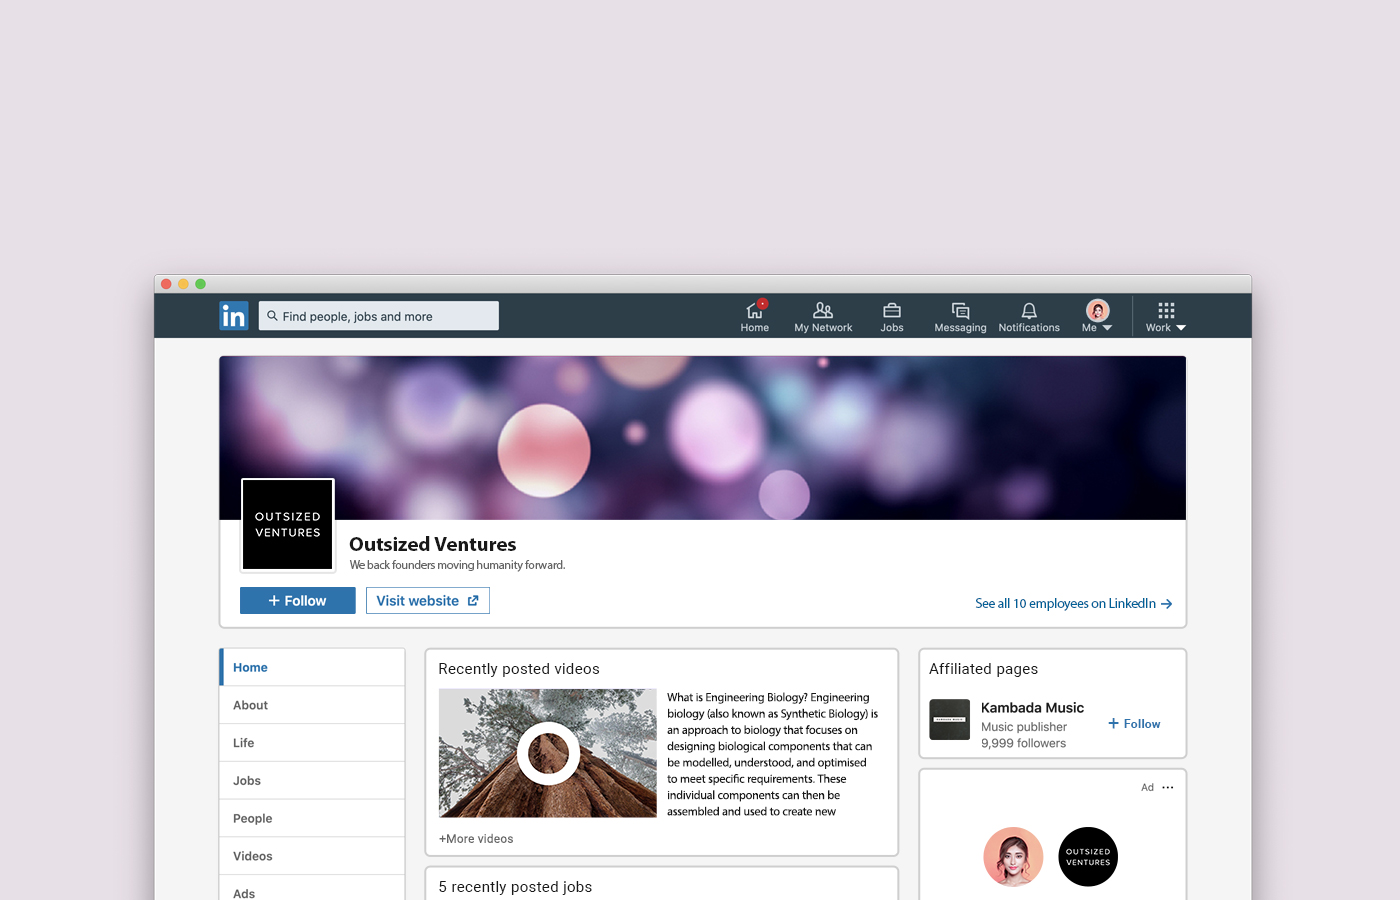
Task: Open the +More videos link
Action: [476, 839]
